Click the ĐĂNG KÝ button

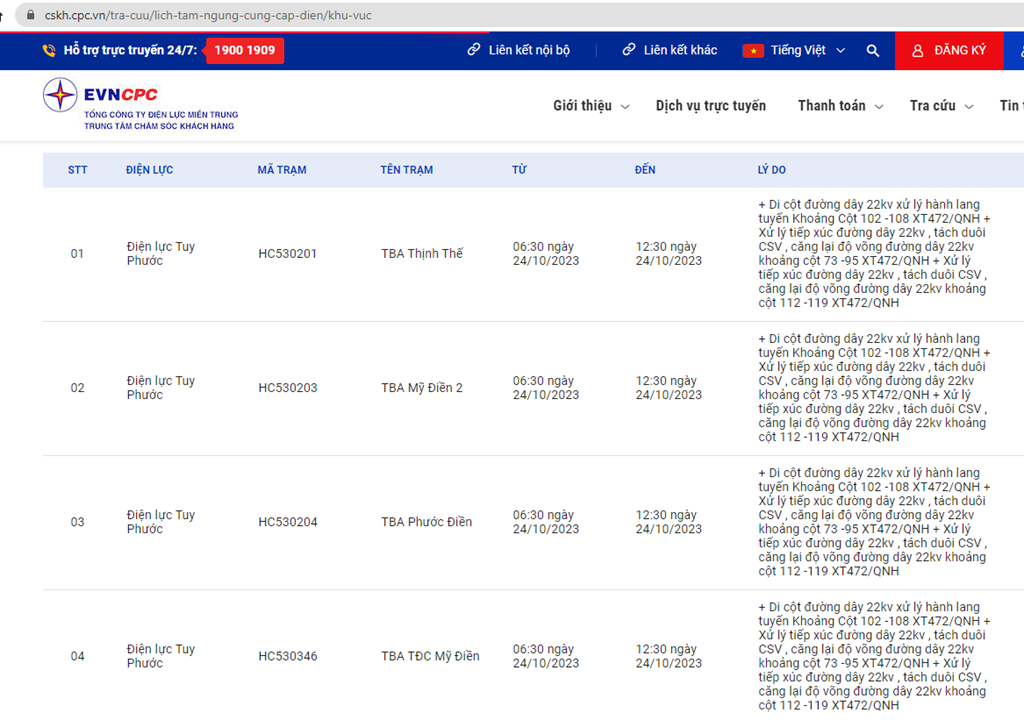point(949,50)
